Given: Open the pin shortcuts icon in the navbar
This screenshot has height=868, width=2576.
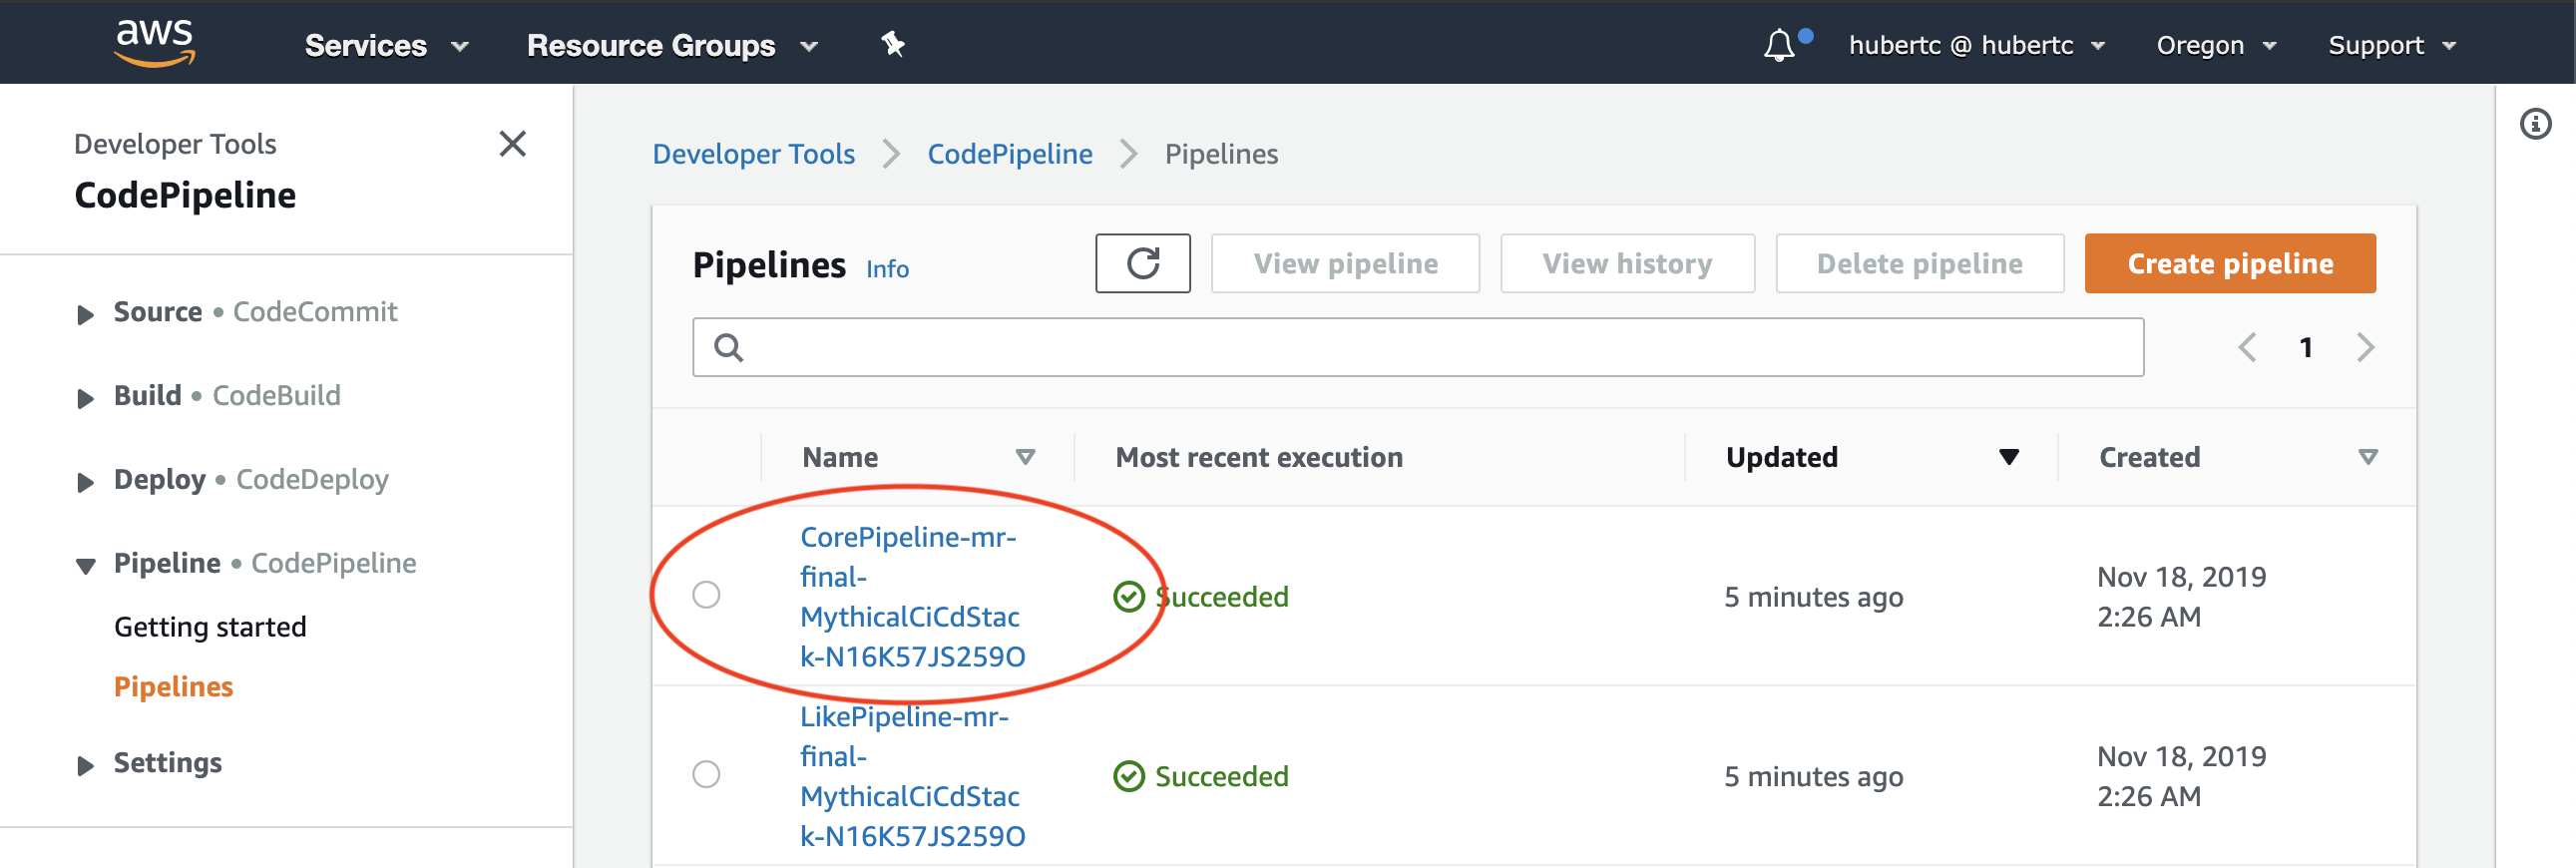Looking at the screenshot, I should [892, 44].
